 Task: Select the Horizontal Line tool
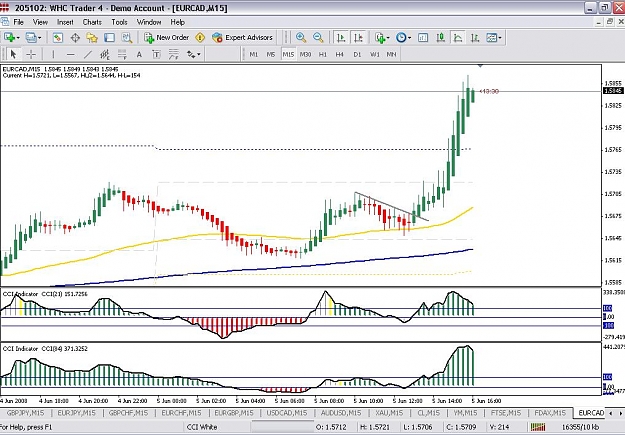(71, 54)
